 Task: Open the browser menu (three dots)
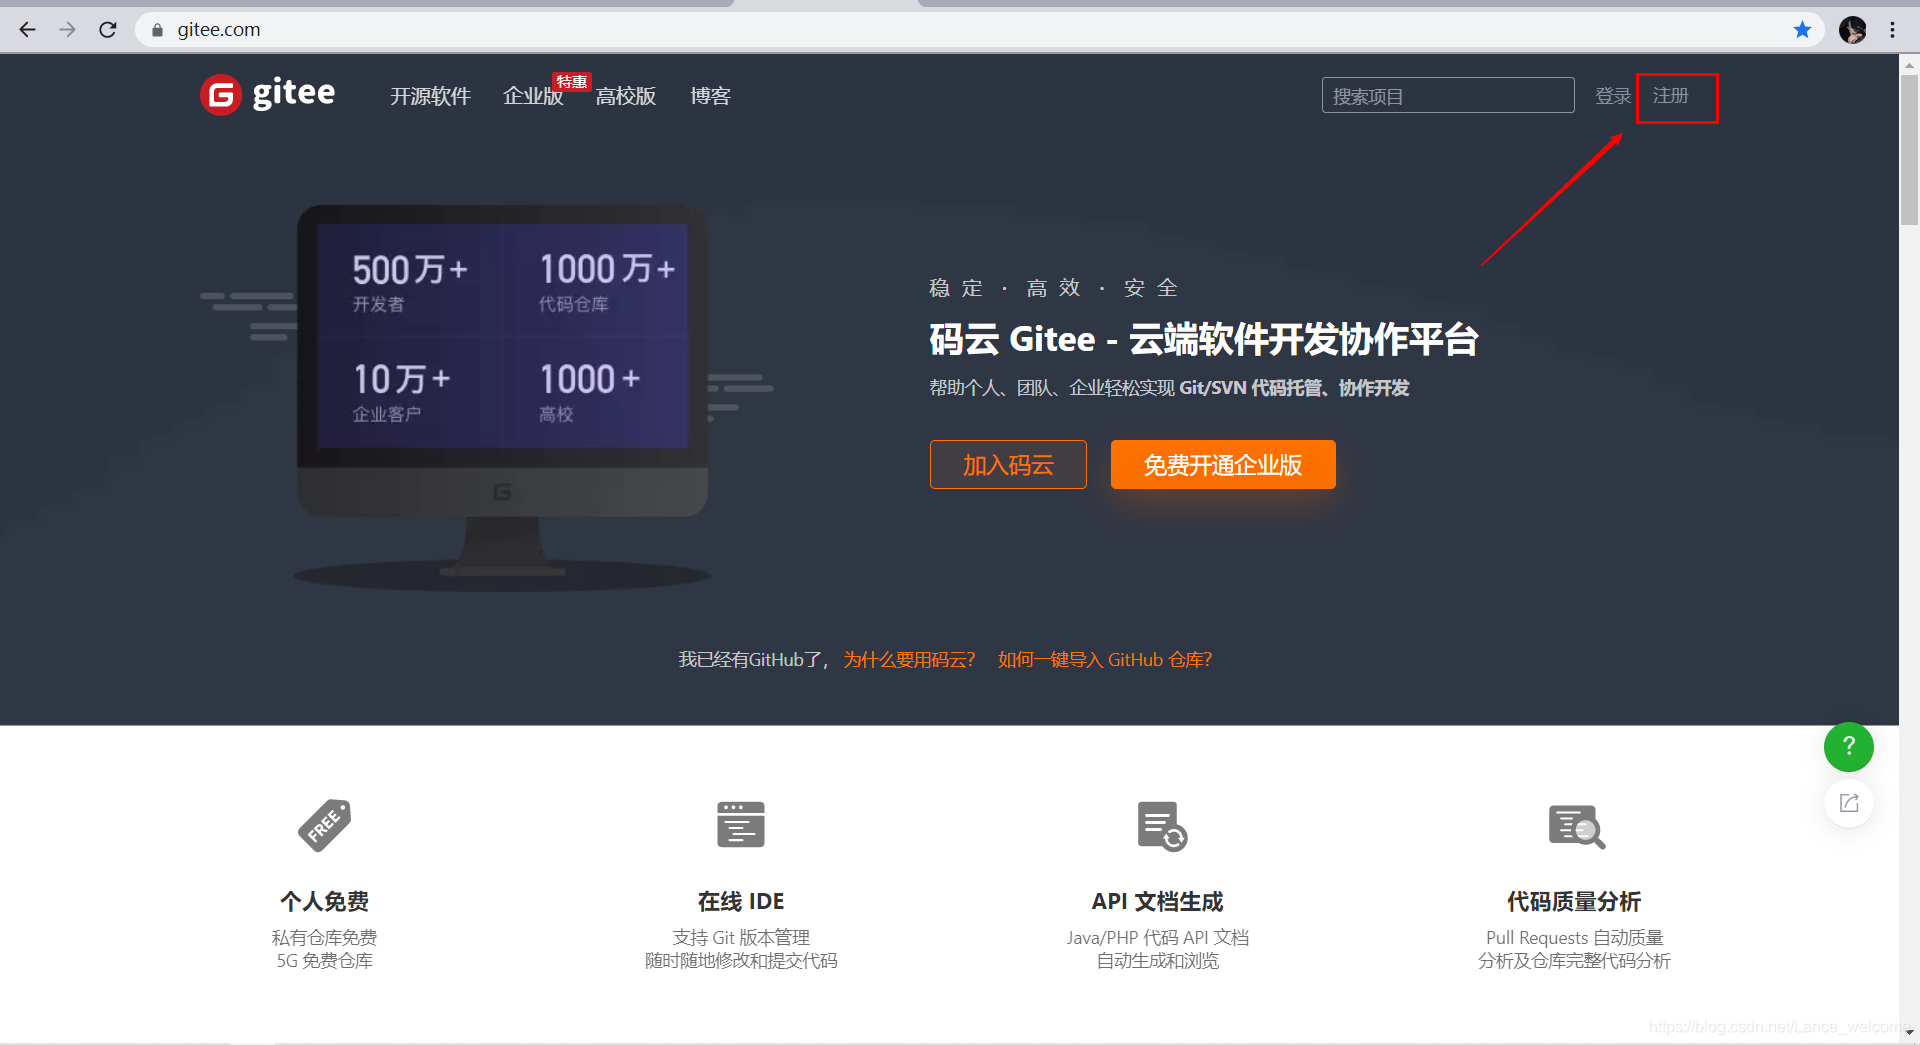click(x=1893, y=29)
